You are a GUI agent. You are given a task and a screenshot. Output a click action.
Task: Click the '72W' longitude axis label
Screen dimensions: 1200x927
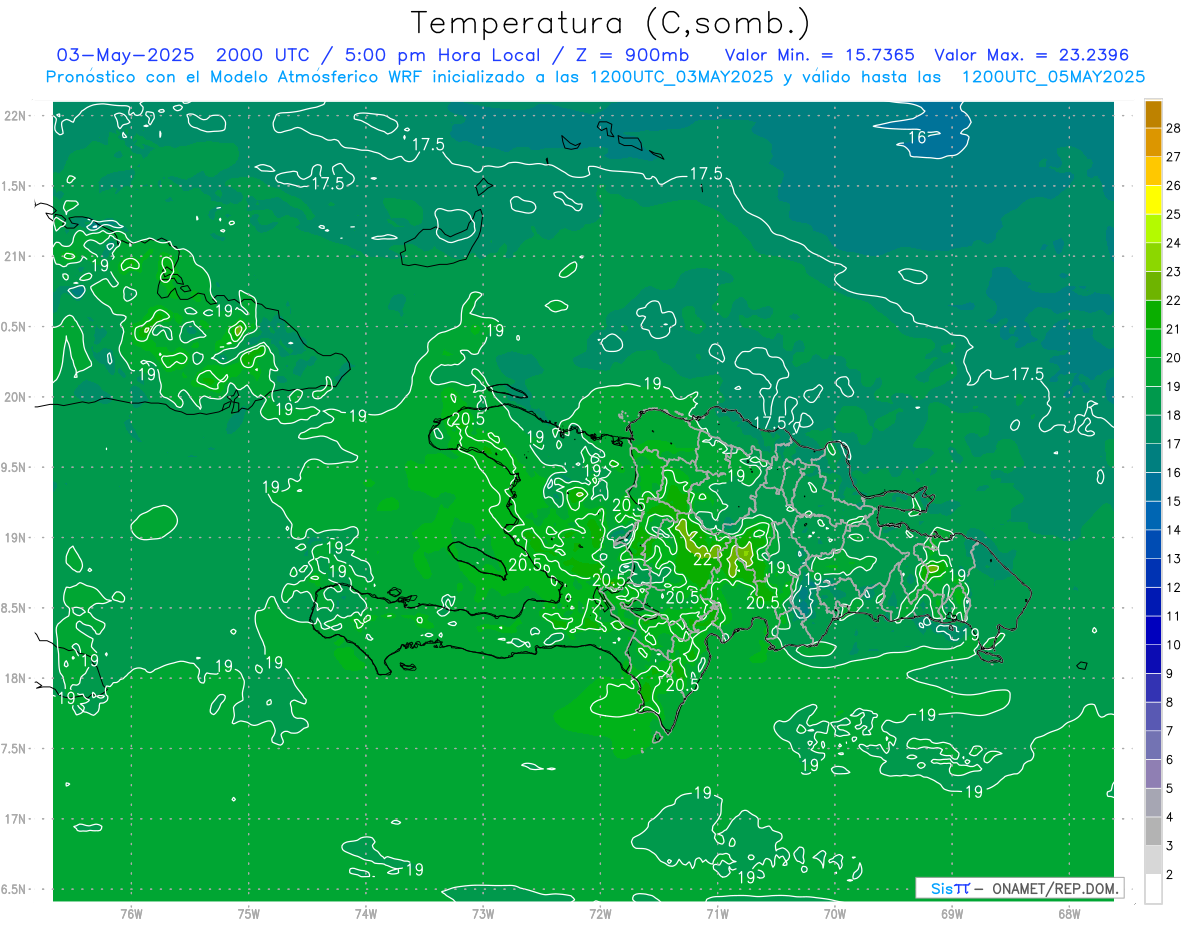[x=600, y=914]
